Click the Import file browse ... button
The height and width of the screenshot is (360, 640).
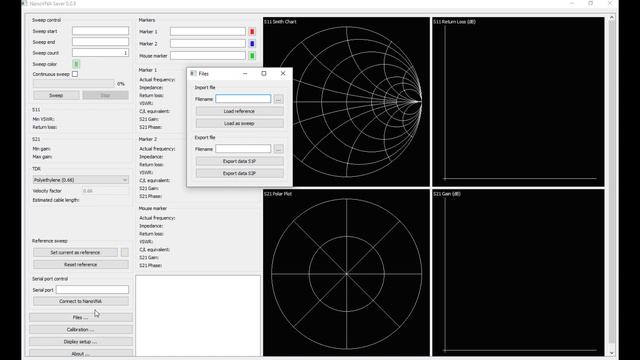(278, 99)
